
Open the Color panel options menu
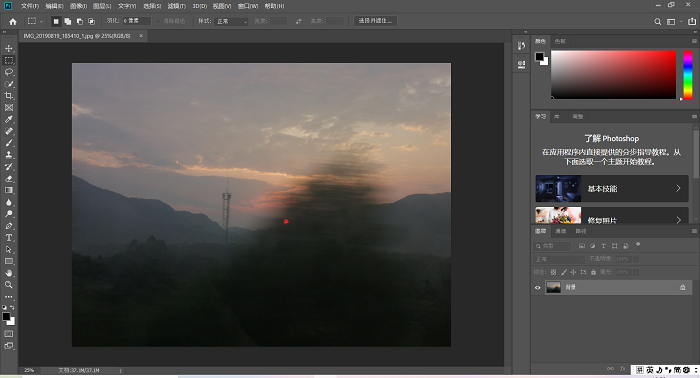coord(694,41)
